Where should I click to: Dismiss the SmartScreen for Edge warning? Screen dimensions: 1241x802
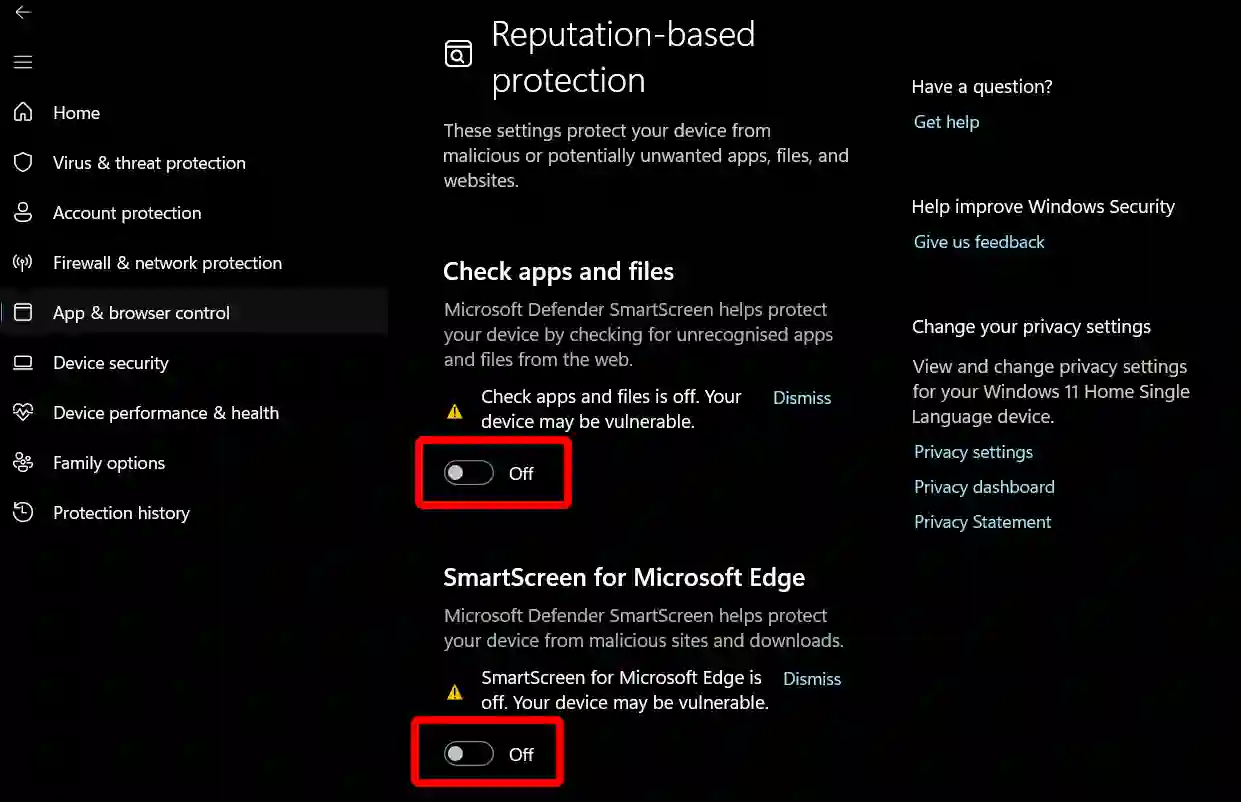(x=811, y=678)
